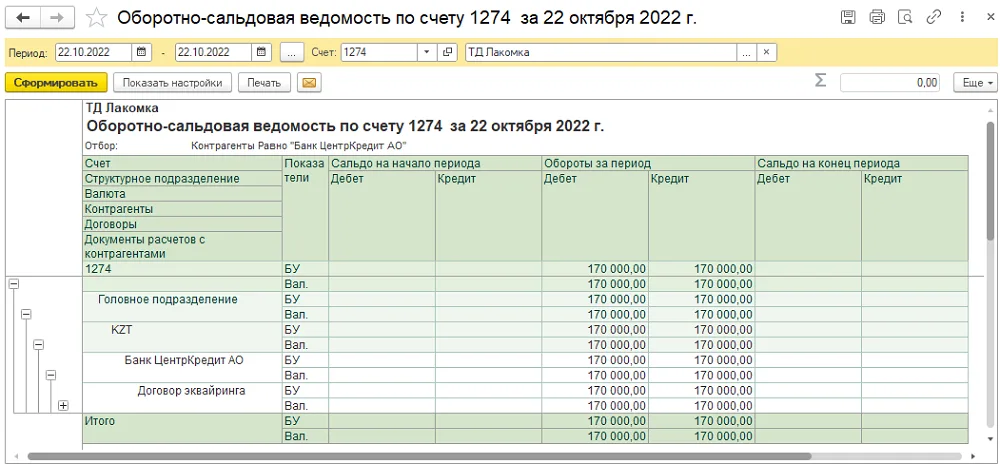
Task: Collapse the Банк ЦентрКредит АО group
Action: (x=51, y=375)
